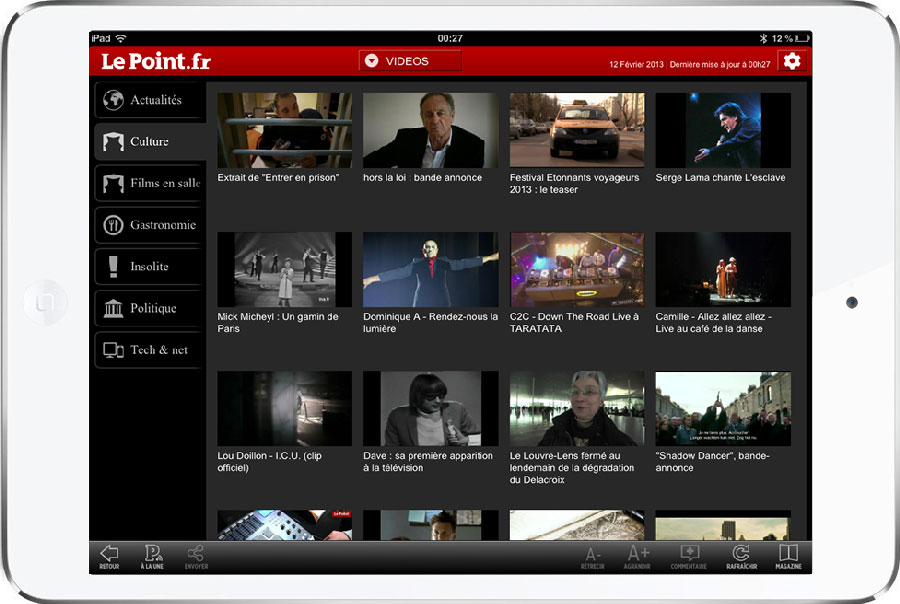This screenshot has width=900, height=604.
Task: Click title 'Dave : sa première apparition à la télévision'
Action: [x=428, y=462]
